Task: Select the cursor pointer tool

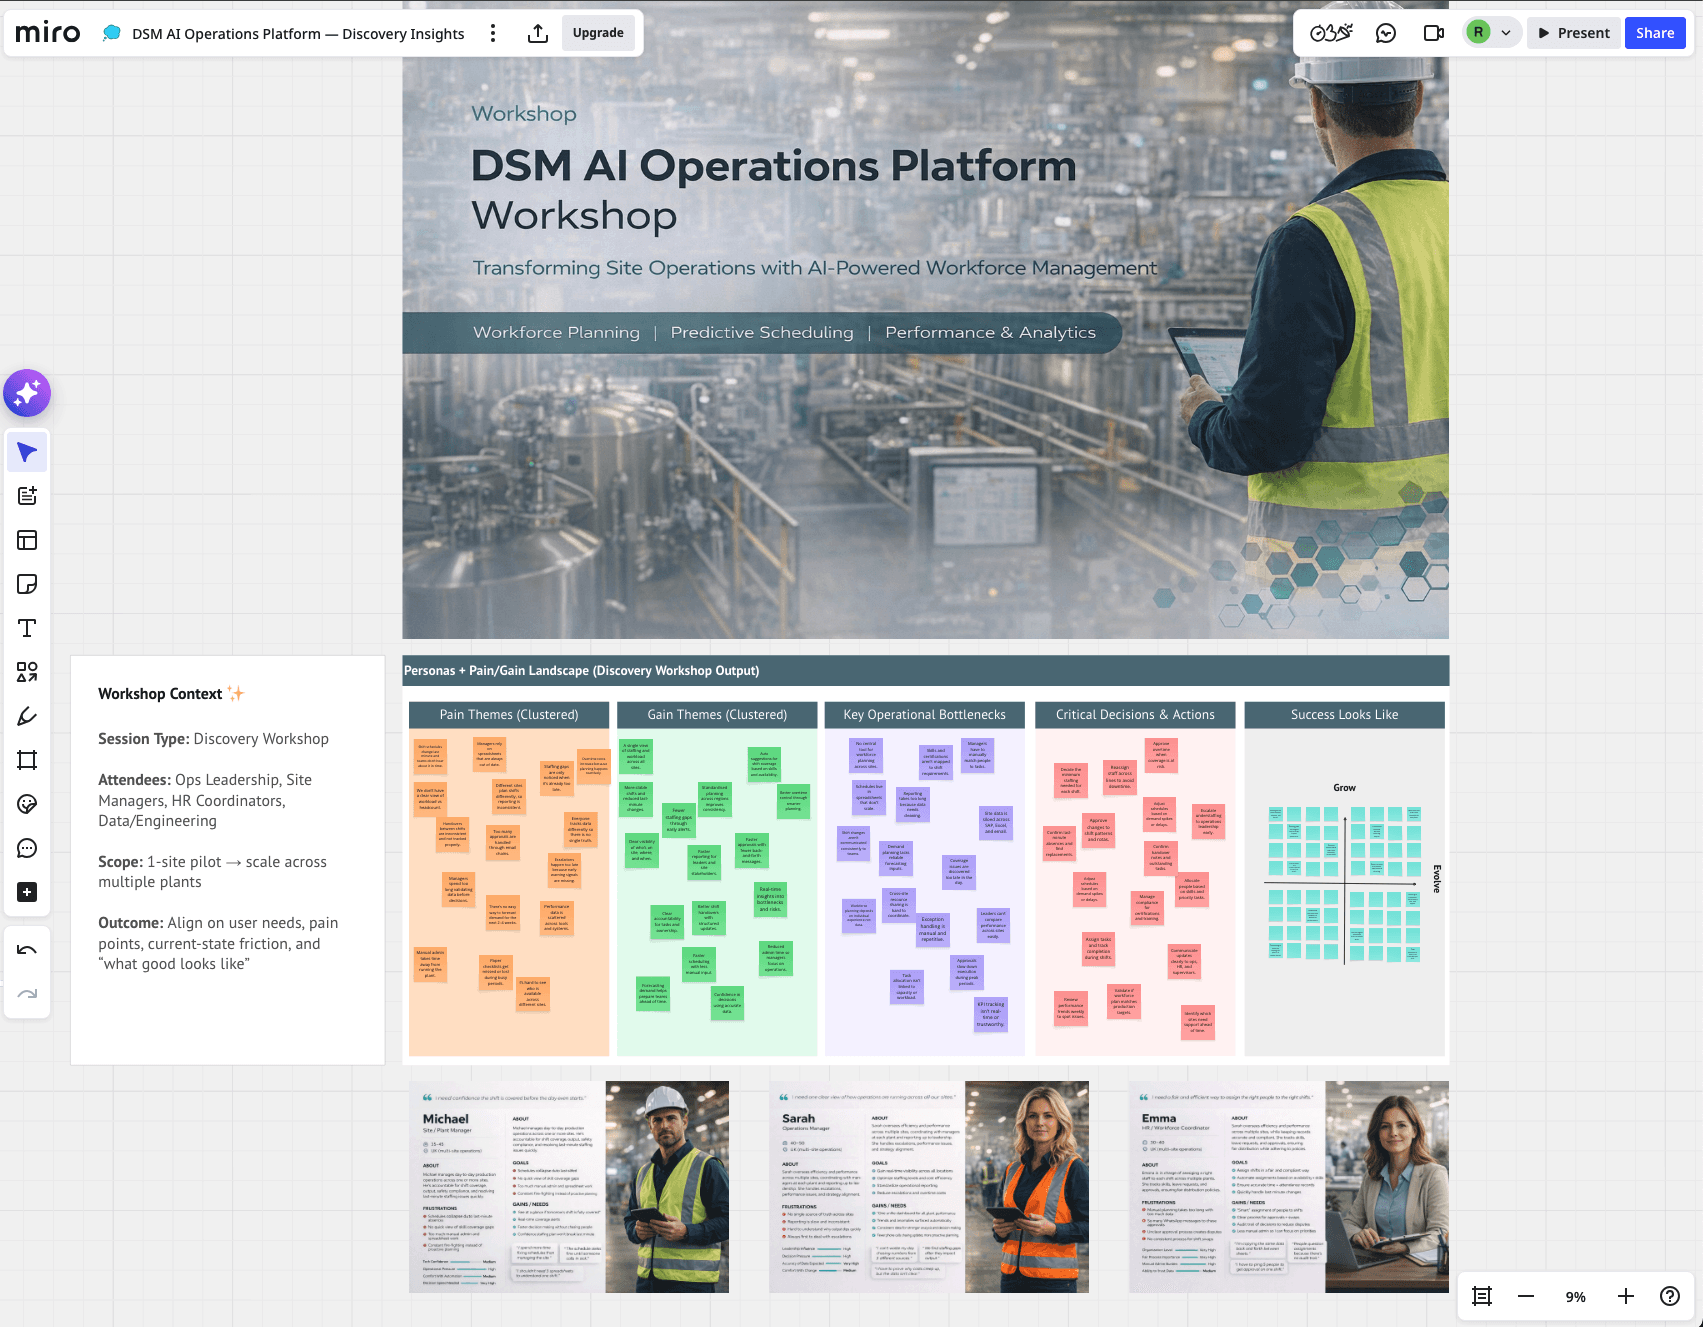Action: coord(27,452)
